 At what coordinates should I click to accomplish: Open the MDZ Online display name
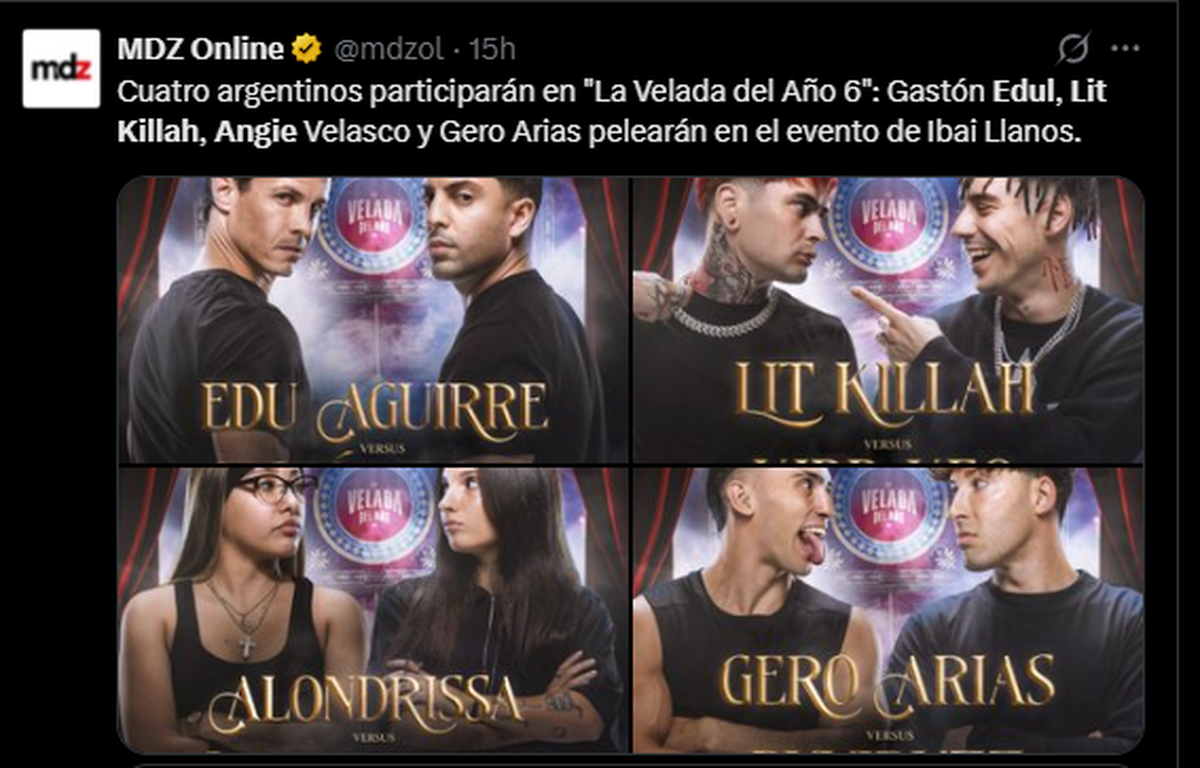coord(200,48)
